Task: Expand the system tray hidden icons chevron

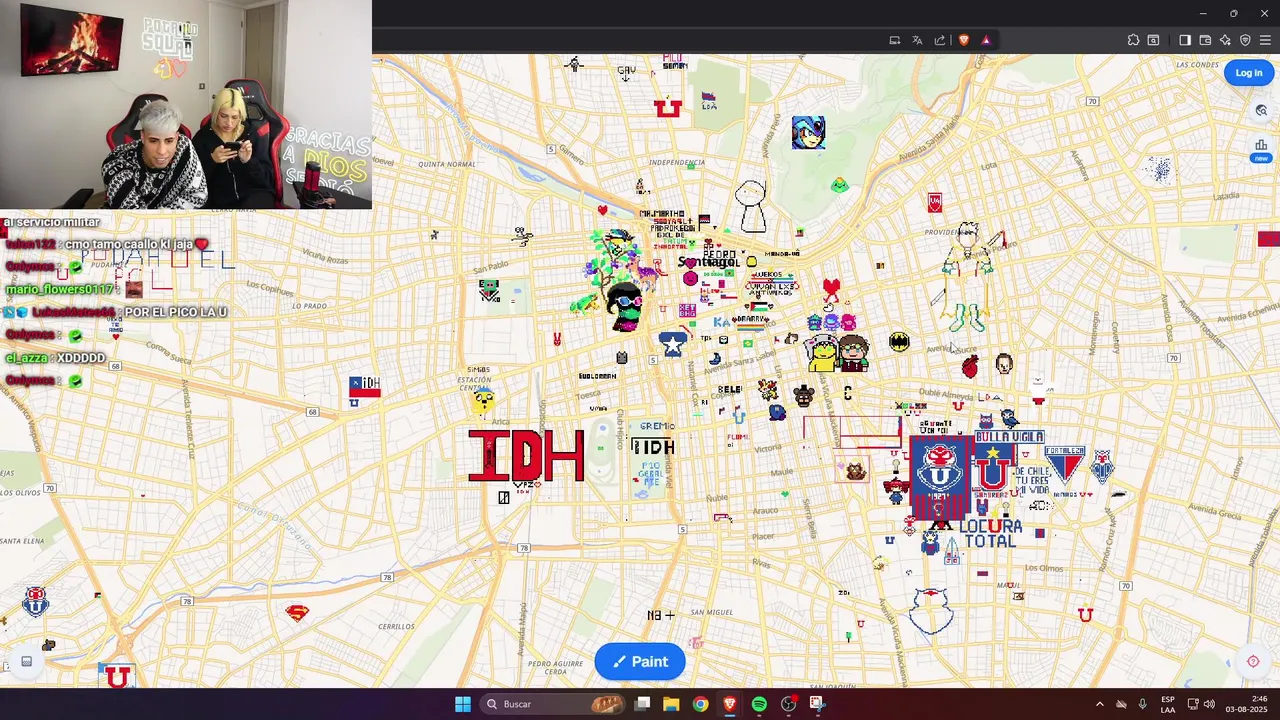Action: point(1099,704)
